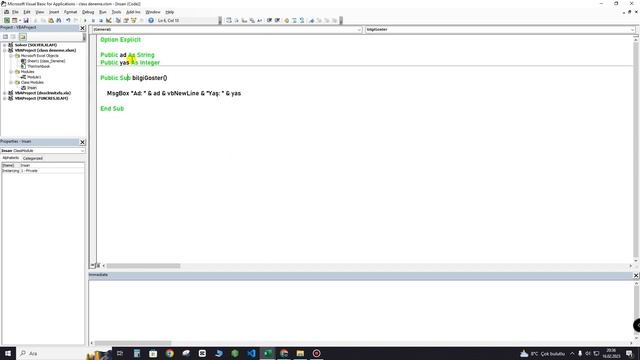This screenshot has width=640, height=360.
Task: Open the Debug menu
Action: coord(88,12)
